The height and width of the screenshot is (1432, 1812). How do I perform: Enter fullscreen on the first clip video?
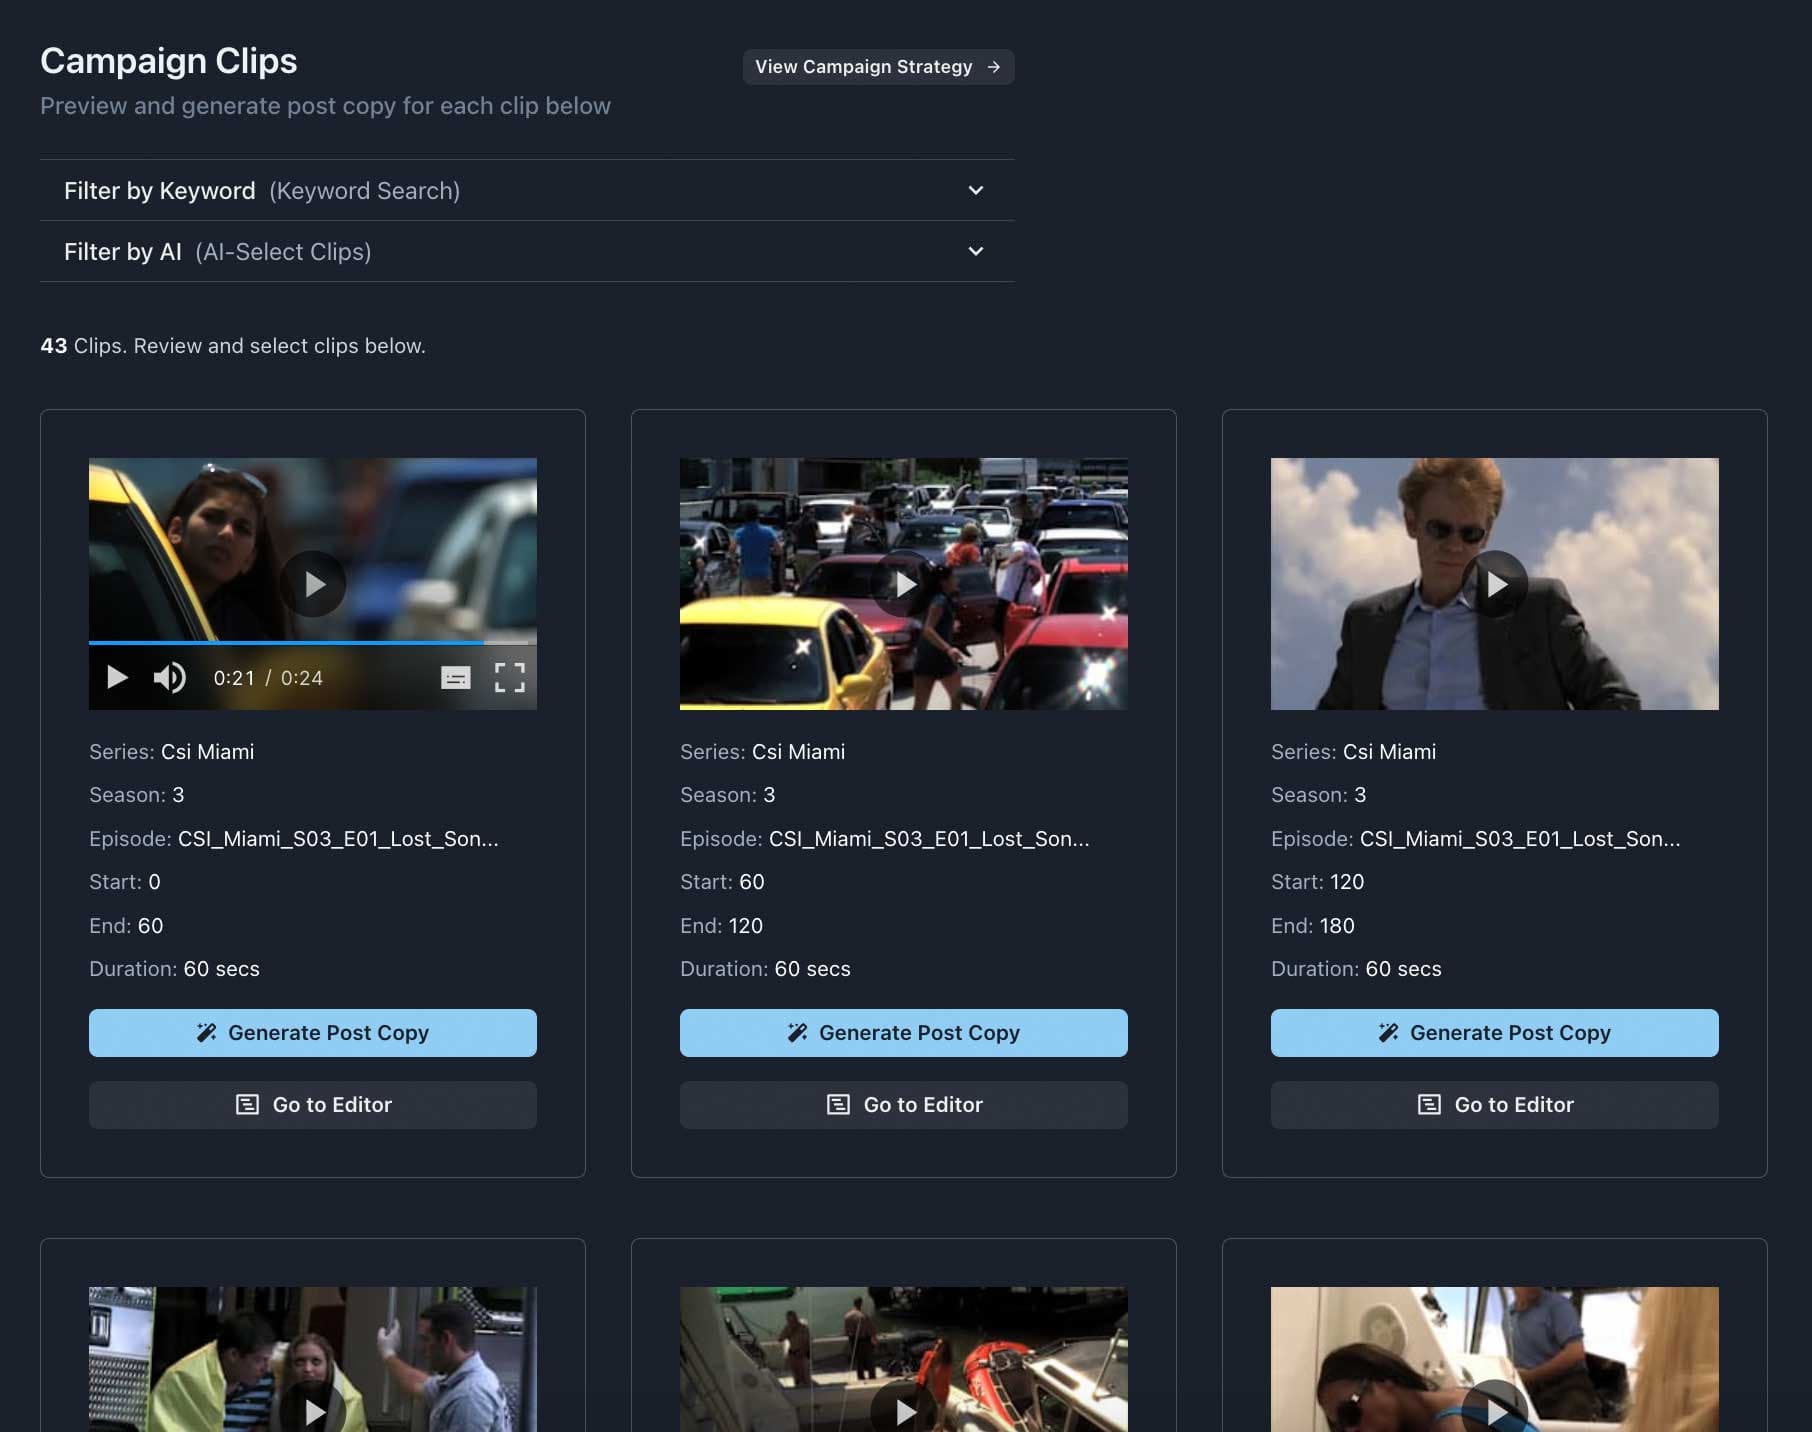pos(510,678)
